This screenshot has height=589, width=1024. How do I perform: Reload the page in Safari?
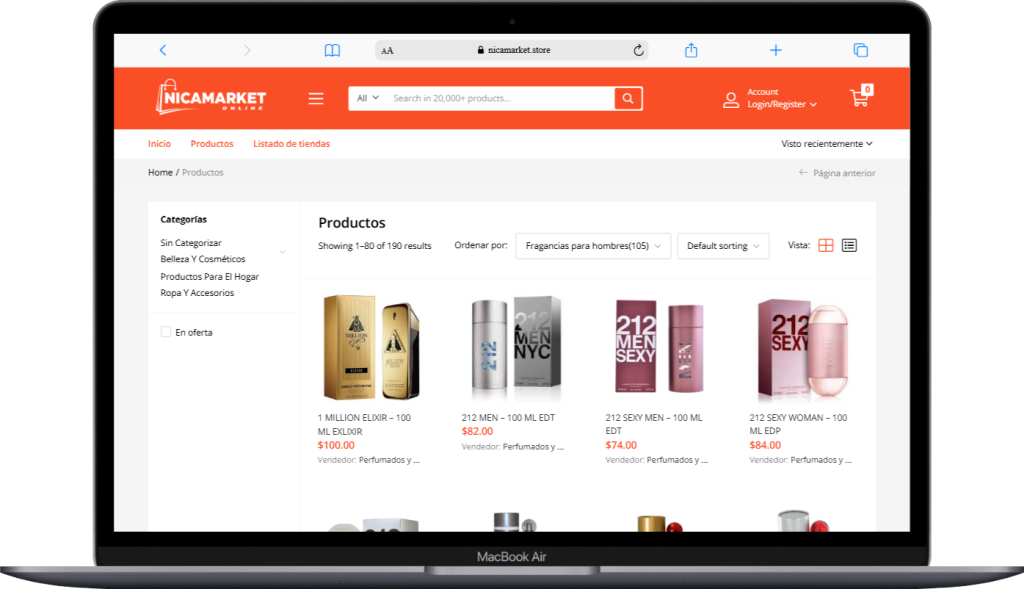point(638,50)
